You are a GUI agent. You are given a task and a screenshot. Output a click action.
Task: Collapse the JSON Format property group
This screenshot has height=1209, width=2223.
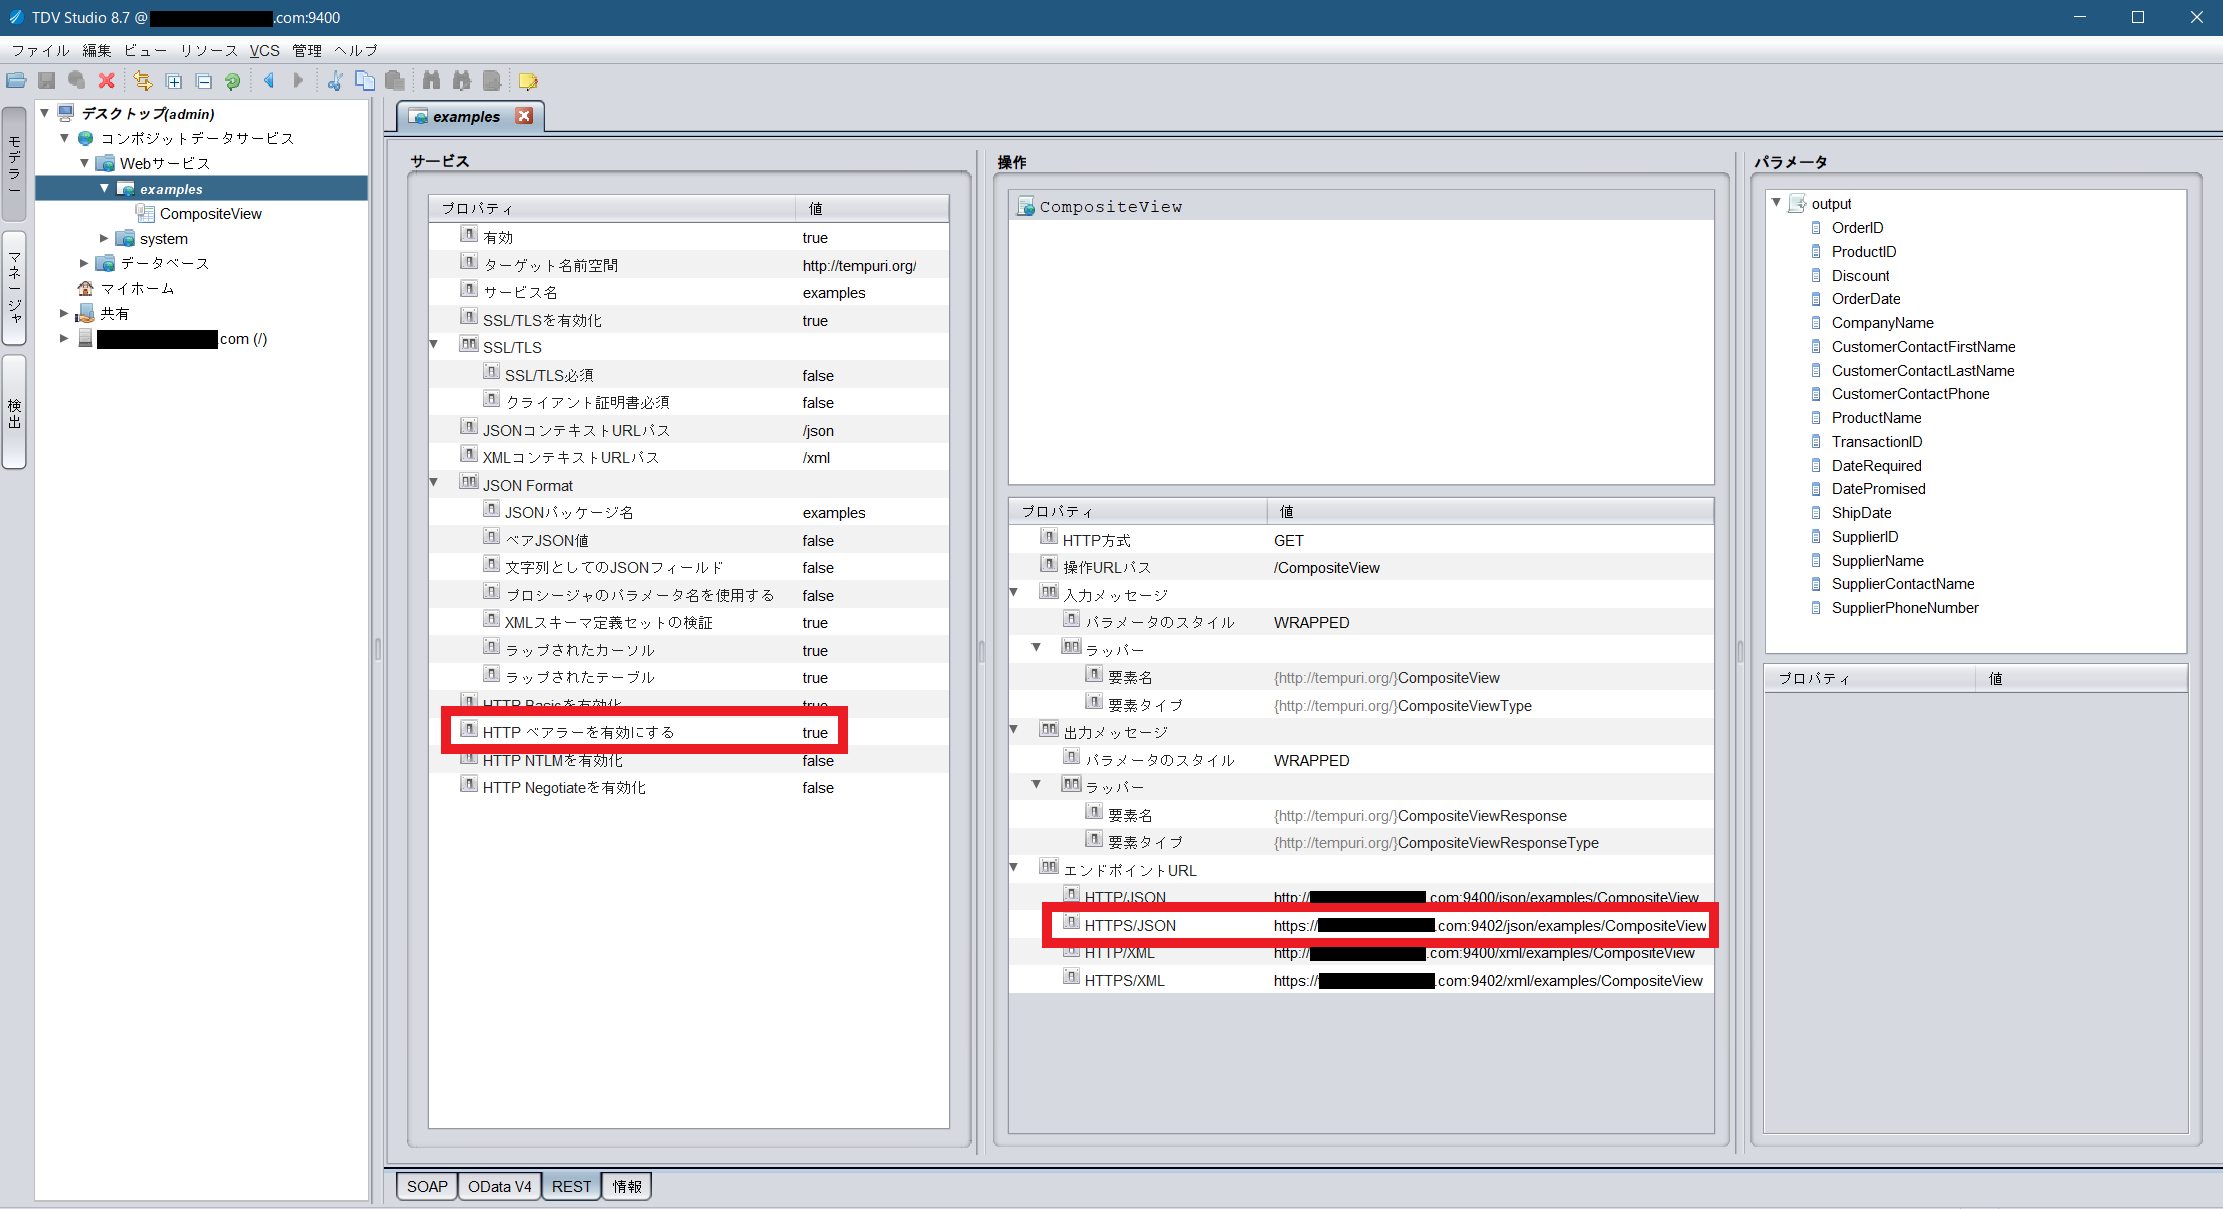[x=434, y=482]
